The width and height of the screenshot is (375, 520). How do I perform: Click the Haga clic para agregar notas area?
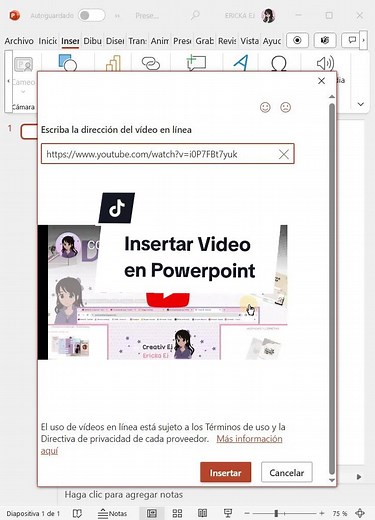(124, 494)
